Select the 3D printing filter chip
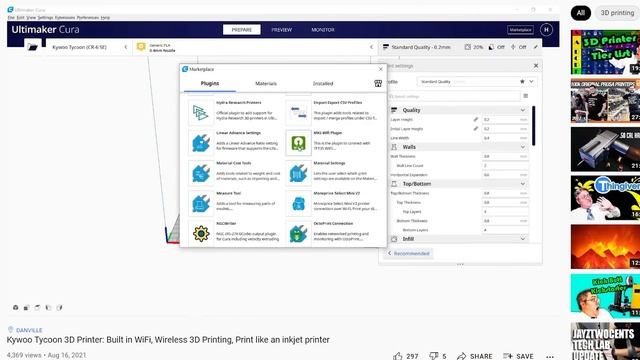The image size is (640, 360). click(x=617, y=13)
